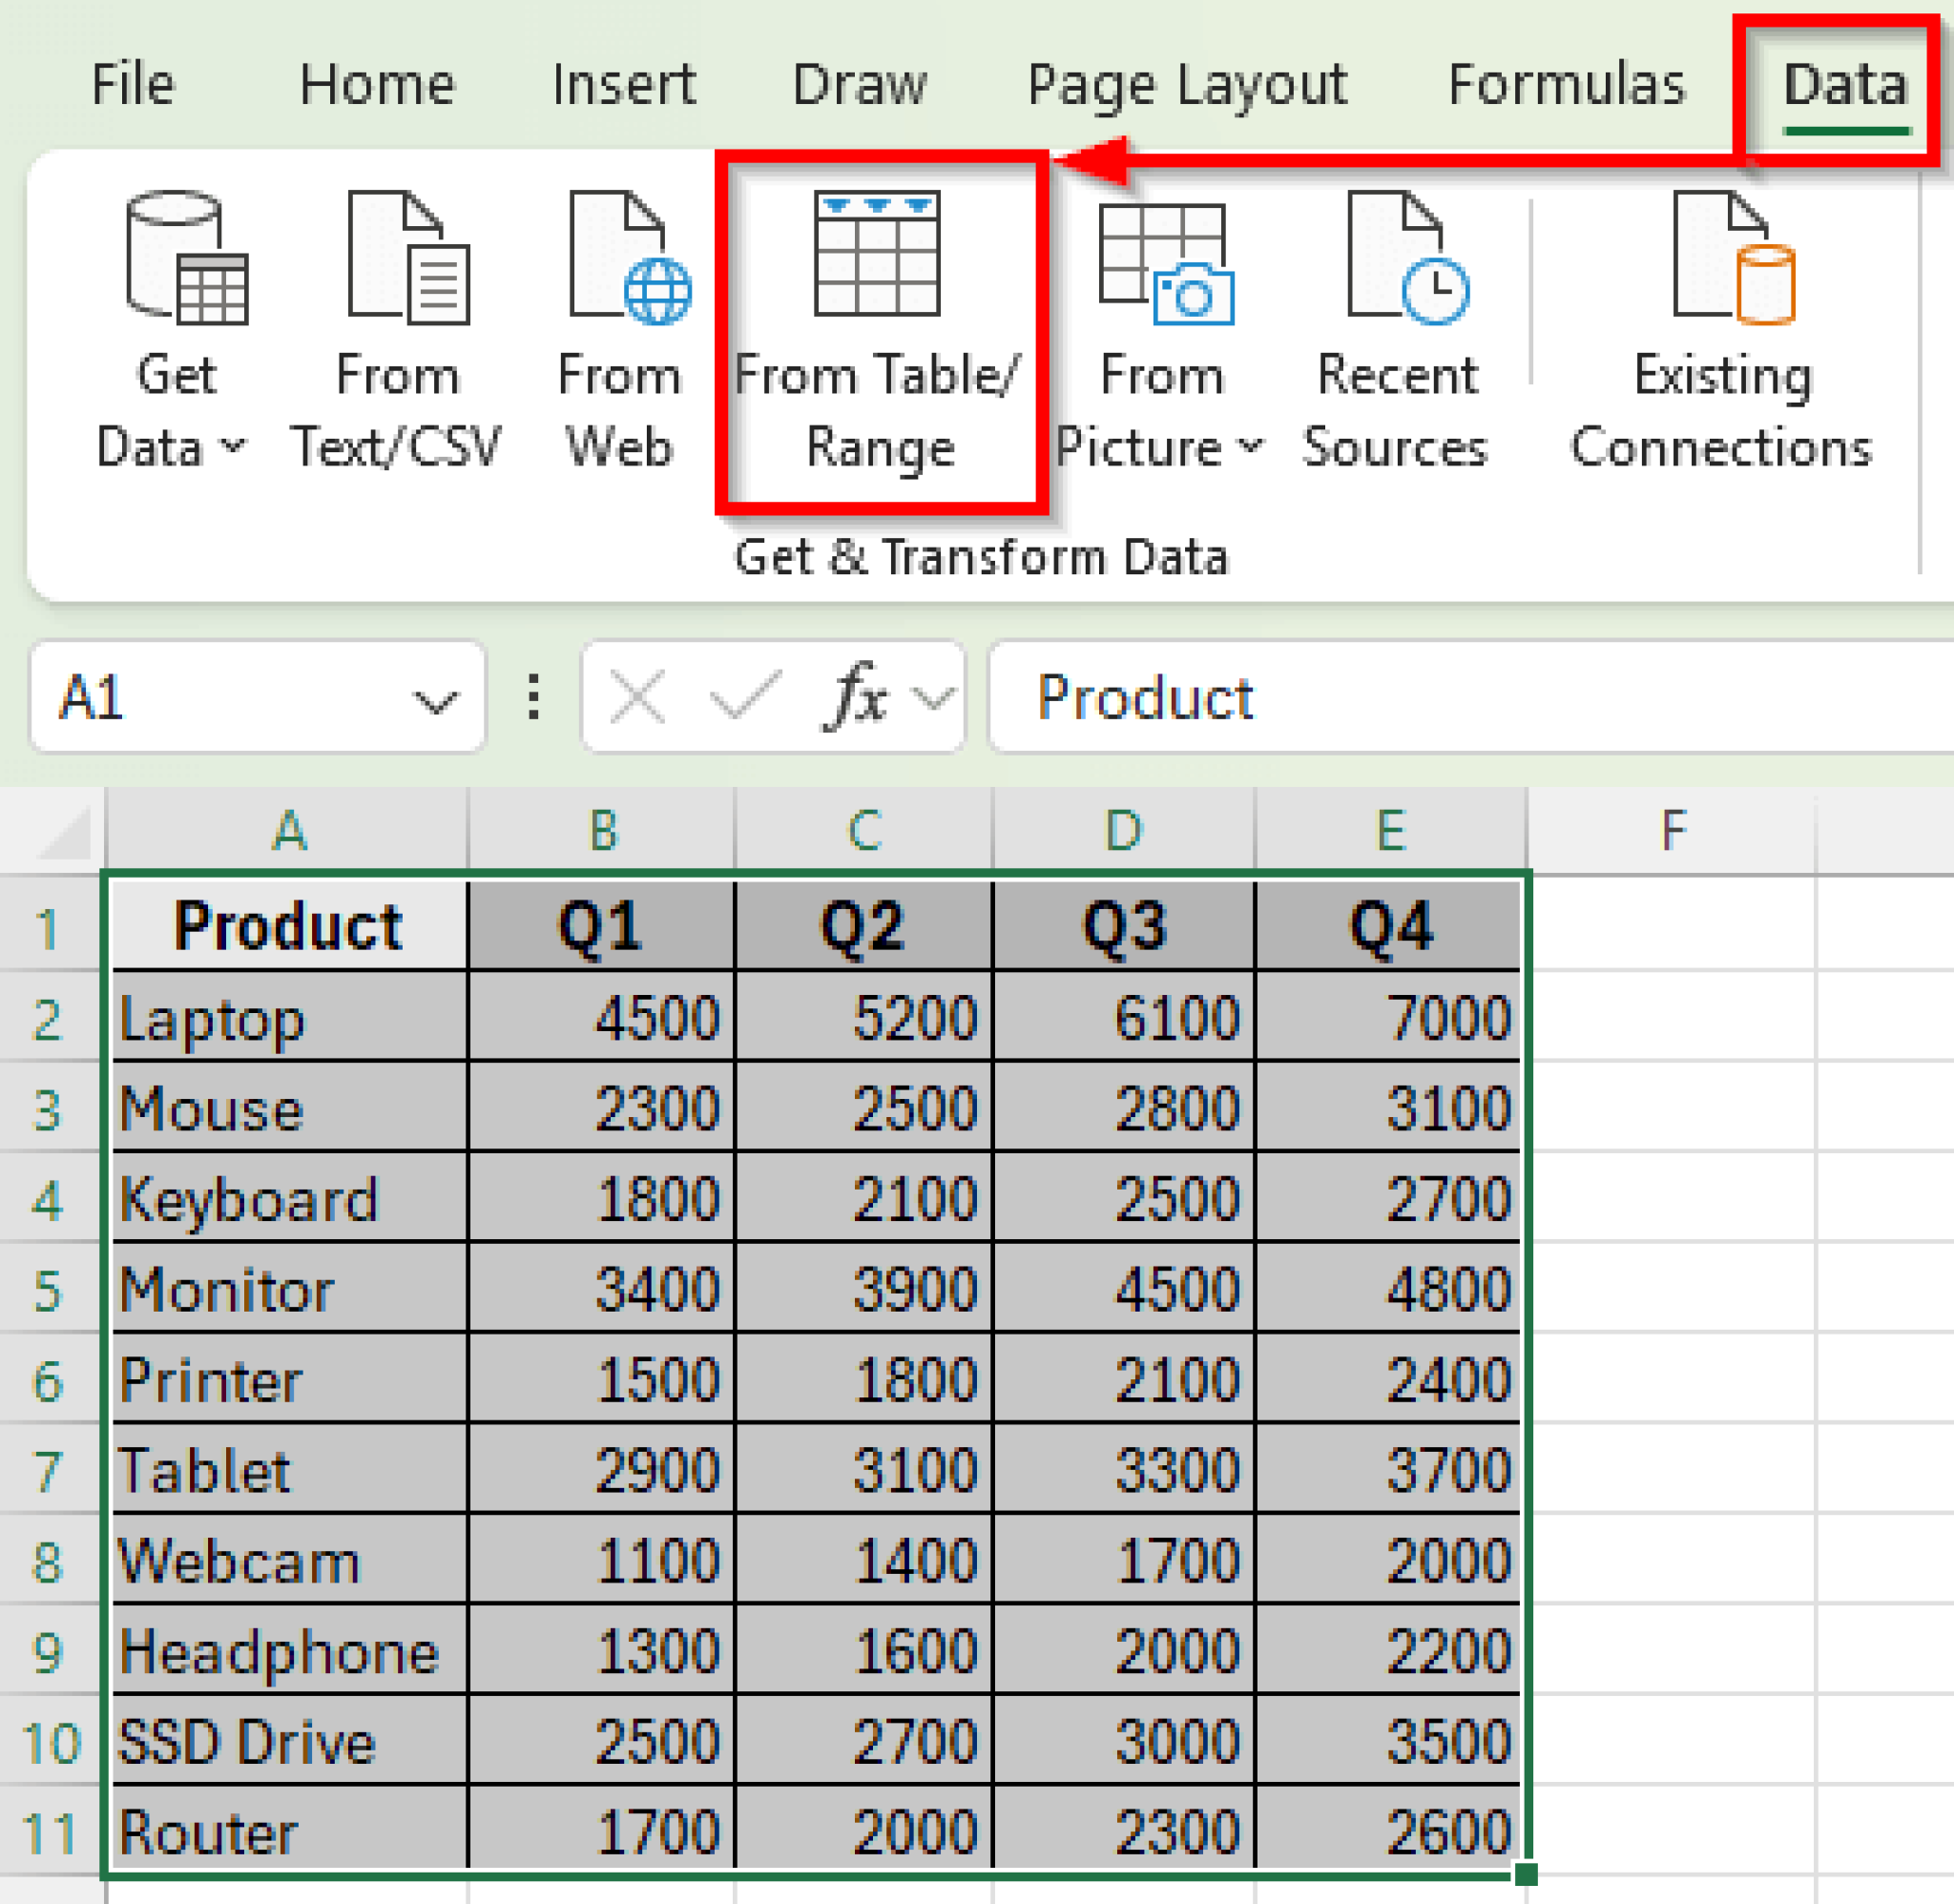Click inside the formula bar showing Product
Image resolution: width=1954 pixels, height=1904 pixels.
coord(1300,698)
